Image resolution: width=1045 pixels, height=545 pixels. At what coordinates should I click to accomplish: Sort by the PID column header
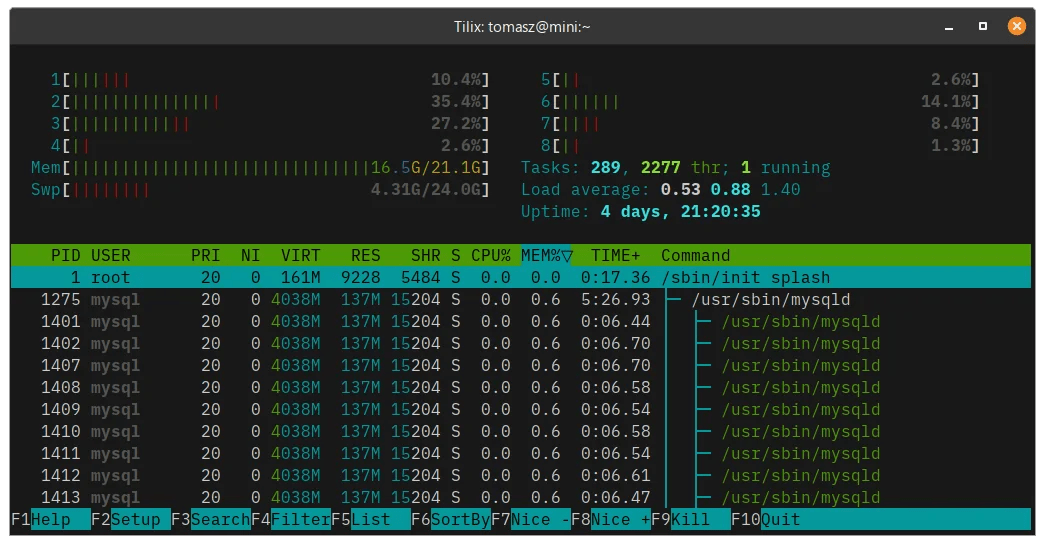click(x=65, y=256)
